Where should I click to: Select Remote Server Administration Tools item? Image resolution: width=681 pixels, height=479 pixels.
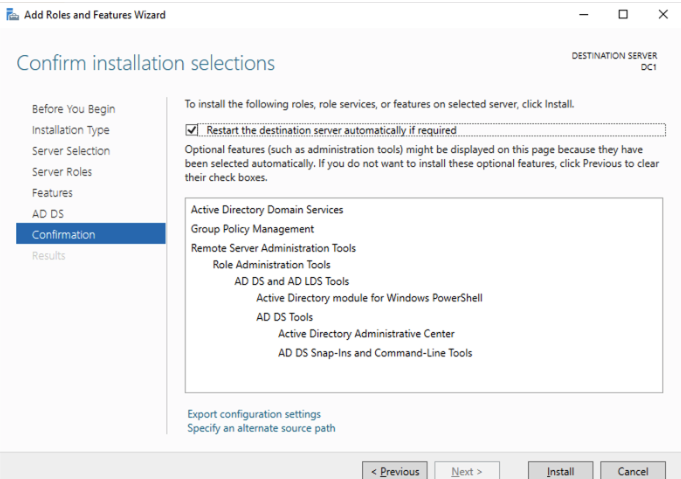point(273,248)
